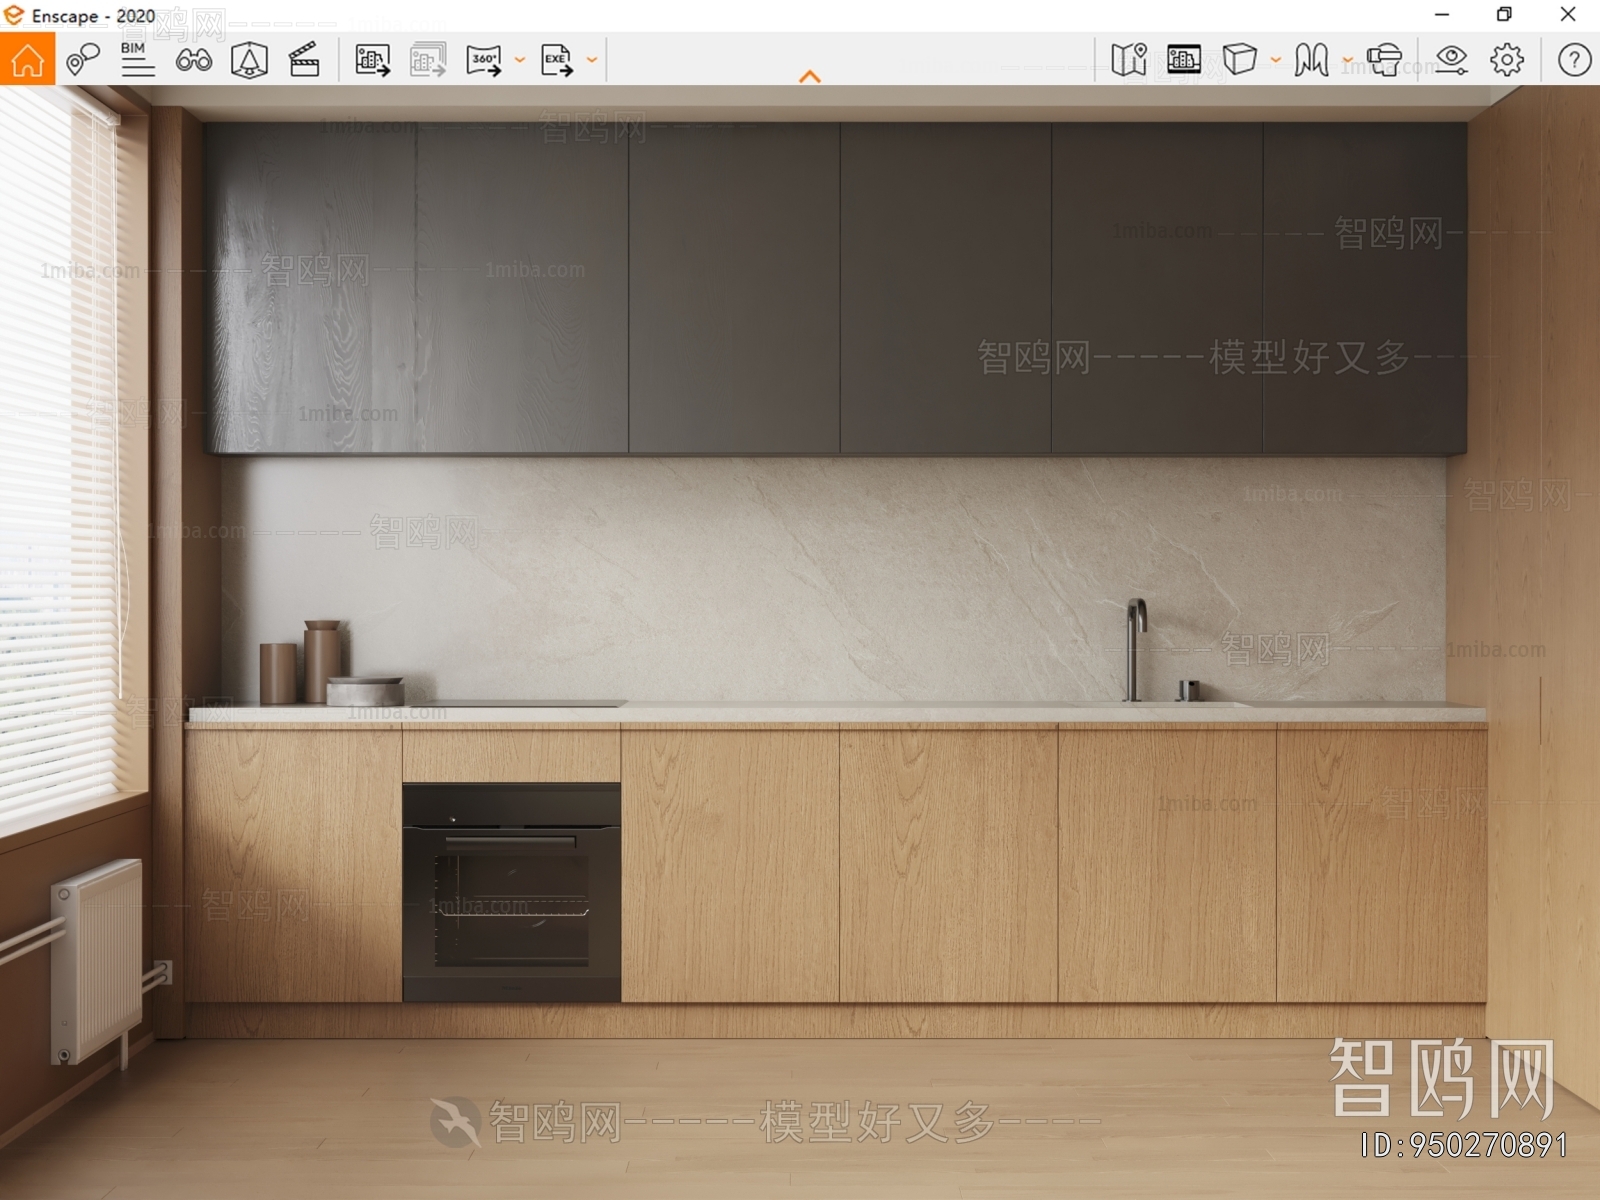The height and width of the screenshot is (1200, 1600).
Task: Click the orange Home button
Action: 27,60
